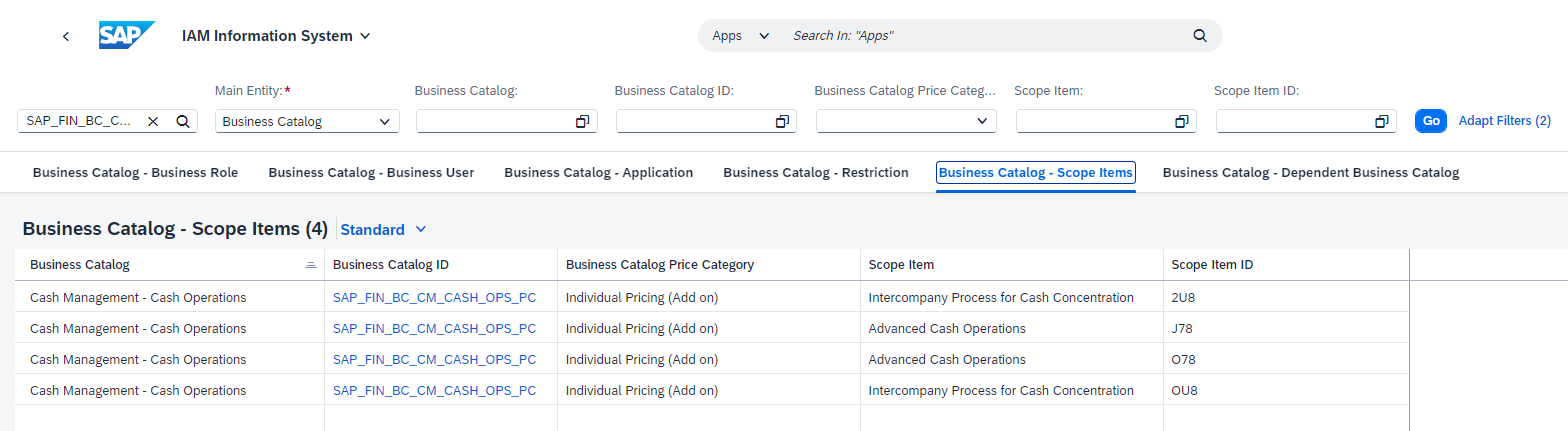The height and width of the screenshot is (431, 1568).
Task: Click Advanced Cash Operations in the O78 row
Action: 947,359
